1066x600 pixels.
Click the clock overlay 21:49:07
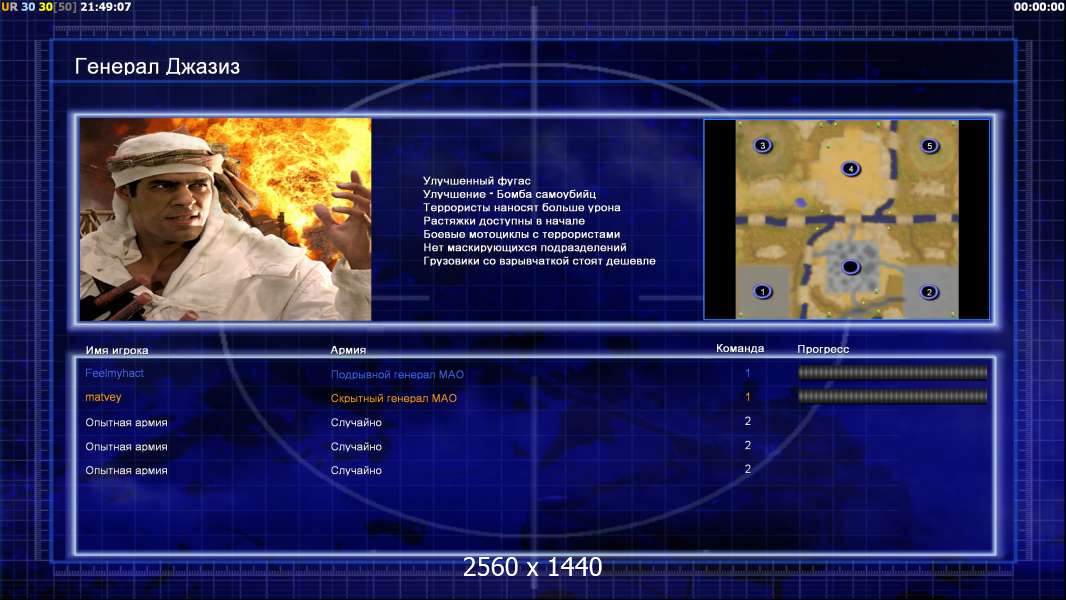[105, 7]
